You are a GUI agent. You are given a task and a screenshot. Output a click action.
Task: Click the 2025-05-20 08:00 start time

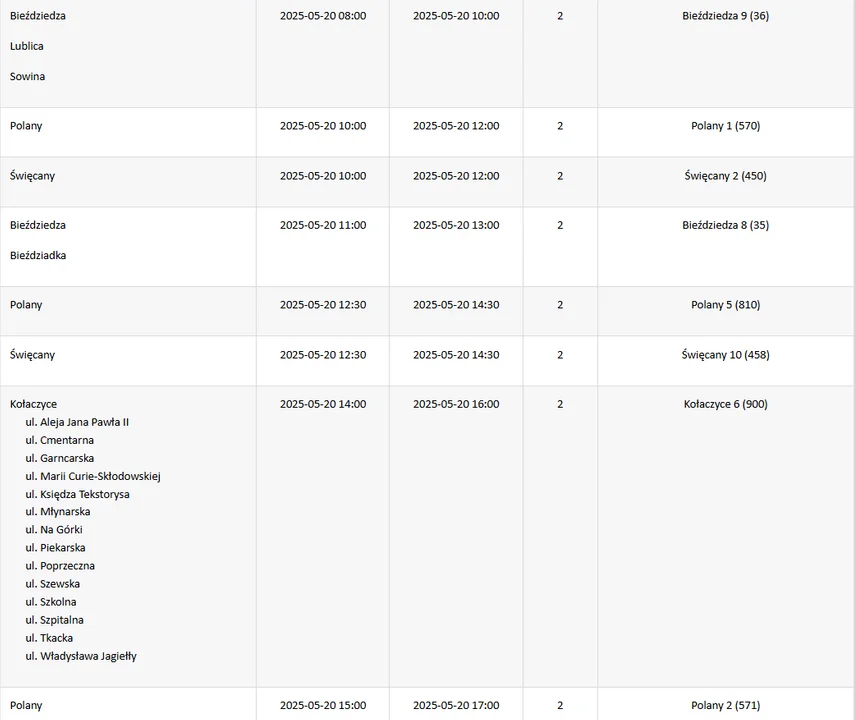pos(323,16)
